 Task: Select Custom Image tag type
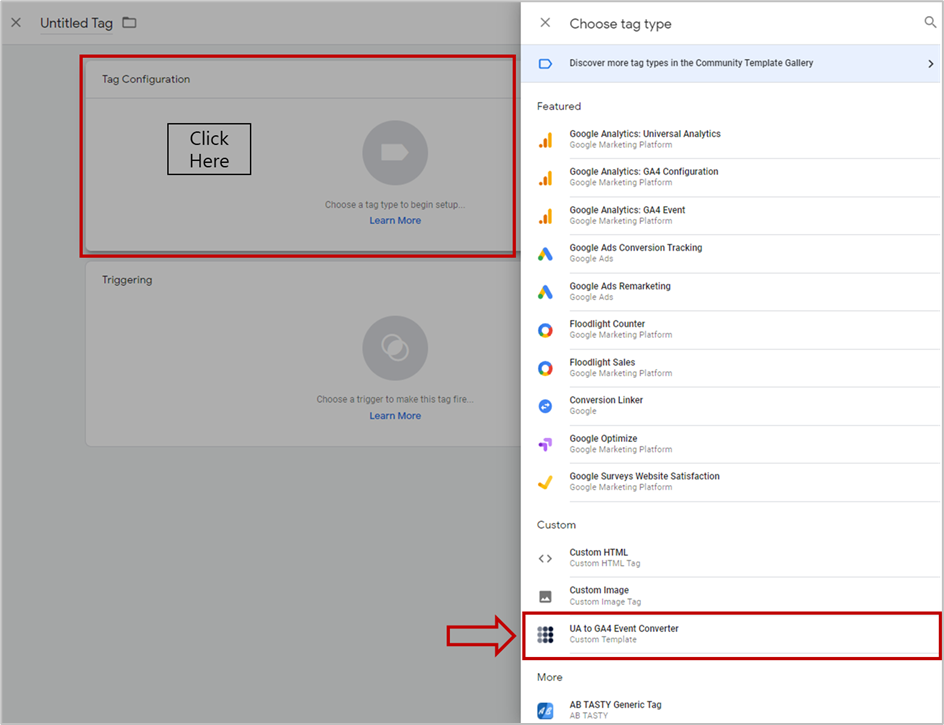point(730,596)
